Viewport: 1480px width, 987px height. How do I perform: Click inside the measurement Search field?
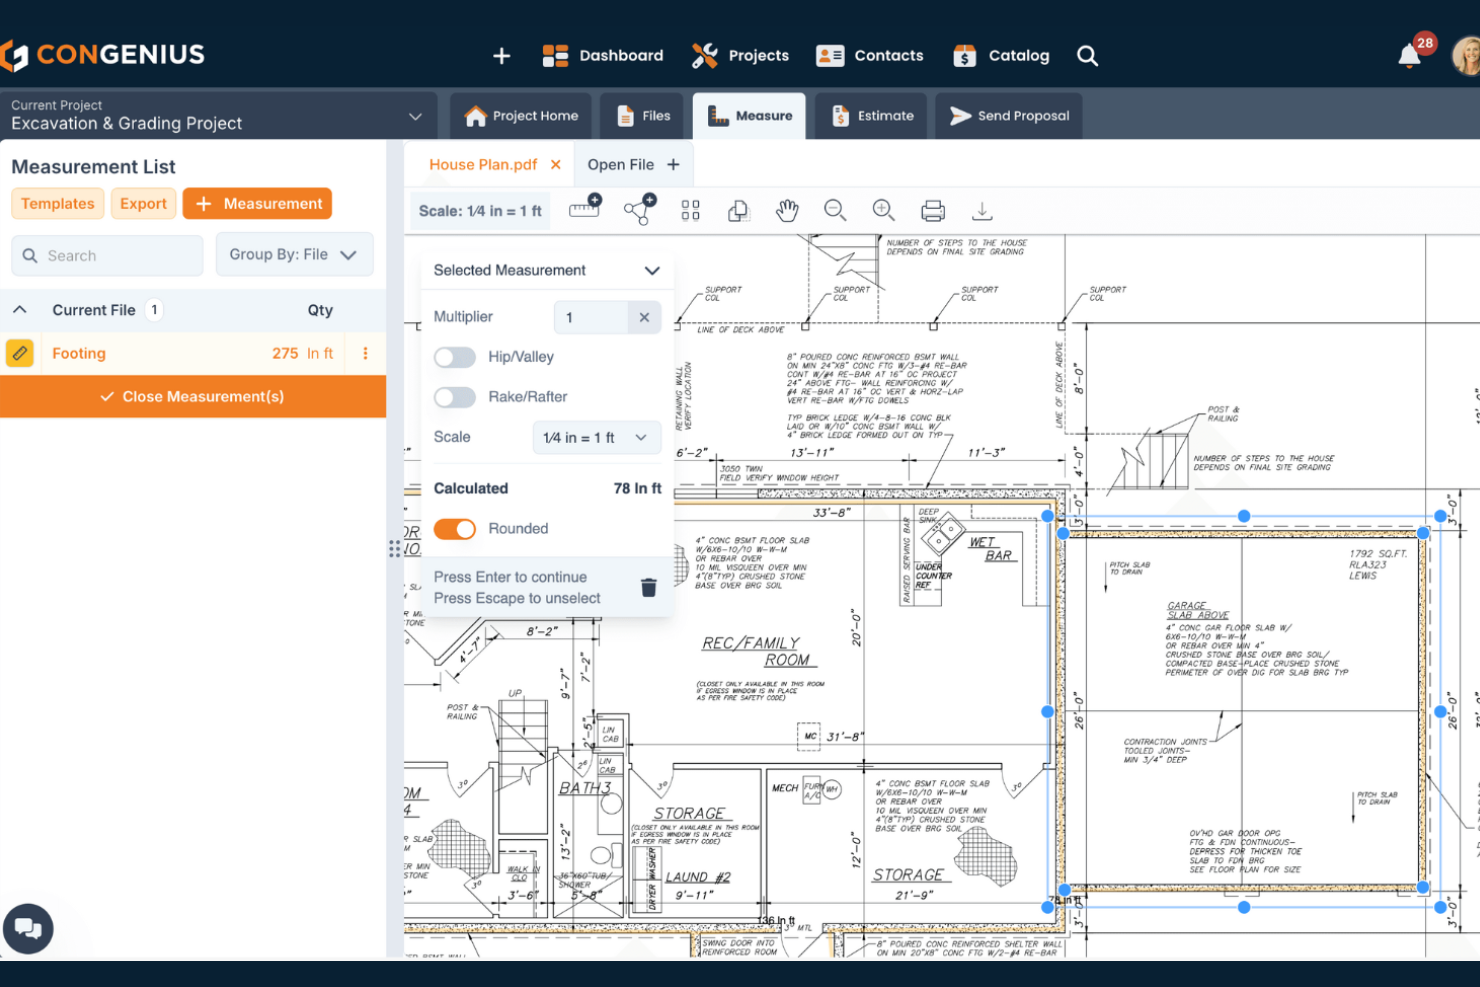pyautogui.click(x=107, y=255)
